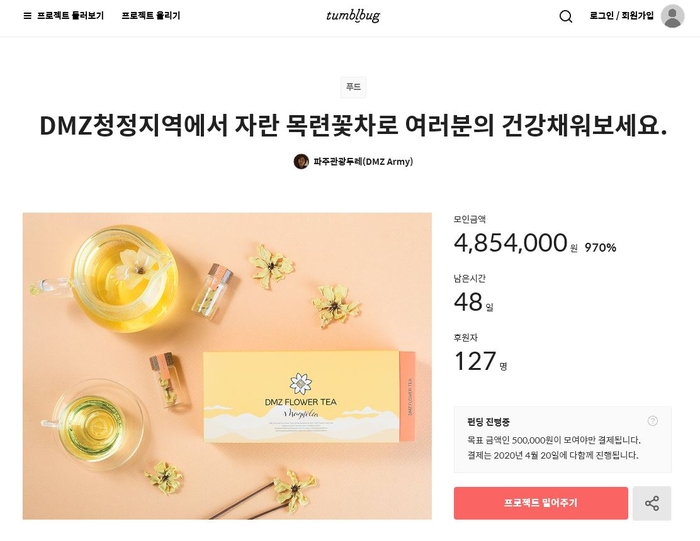Click the funding status help question icon
This screenshot has width=700, height=541.
click(652, 421)
